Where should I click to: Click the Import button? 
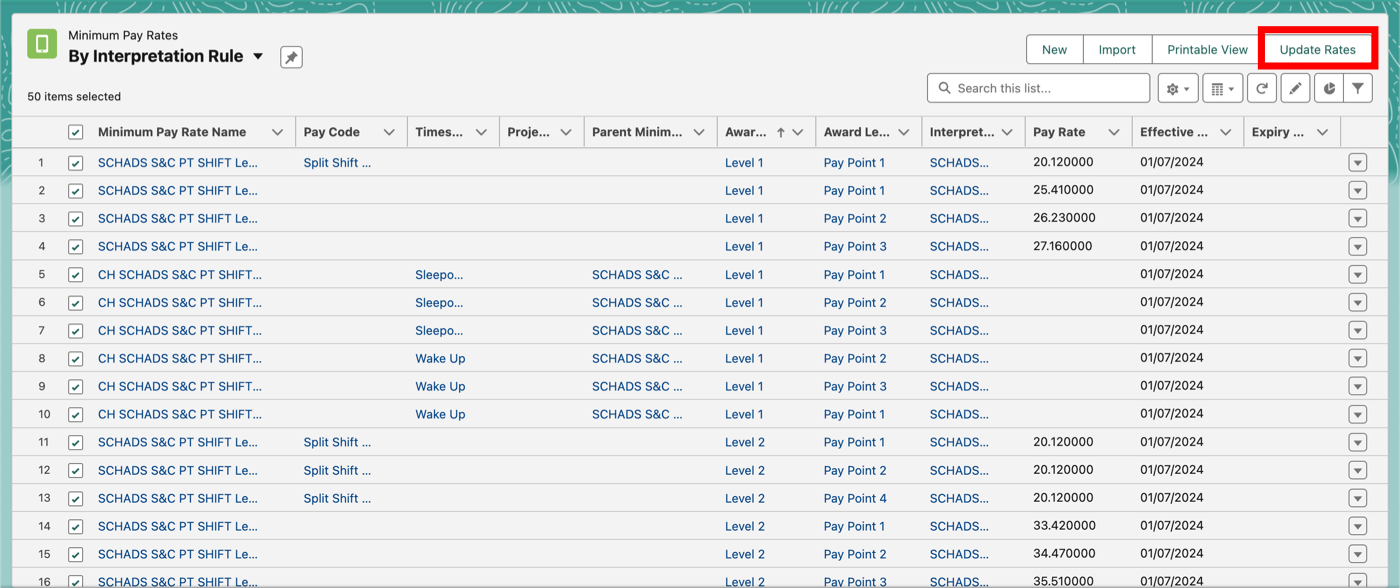1117,49
